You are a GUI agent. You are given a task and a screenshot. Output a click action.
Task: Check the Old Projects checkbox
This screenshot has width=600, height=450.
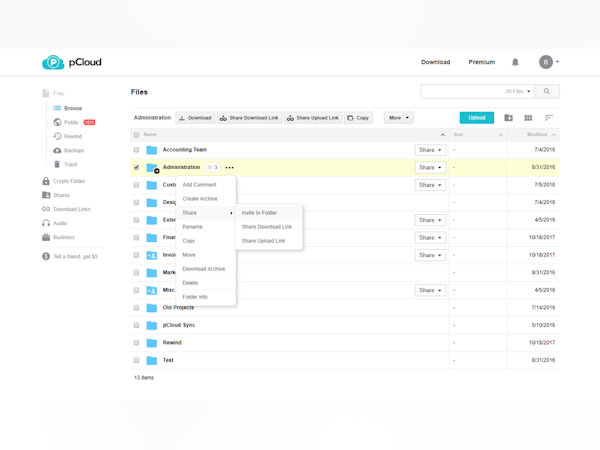(x=136, y=308)
